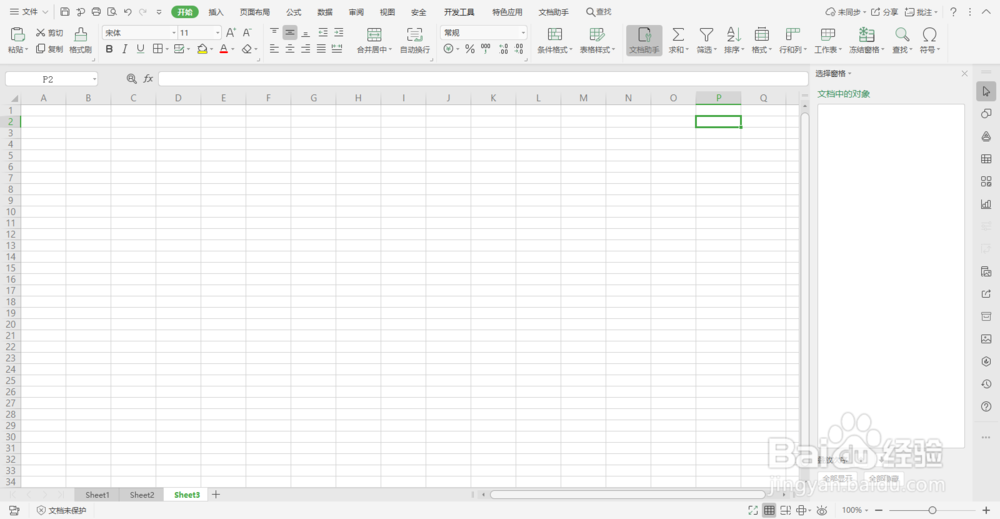Toggle left horizontal alignment
This screenshot has width=1000, height=519.
click(x=274, y=49)
